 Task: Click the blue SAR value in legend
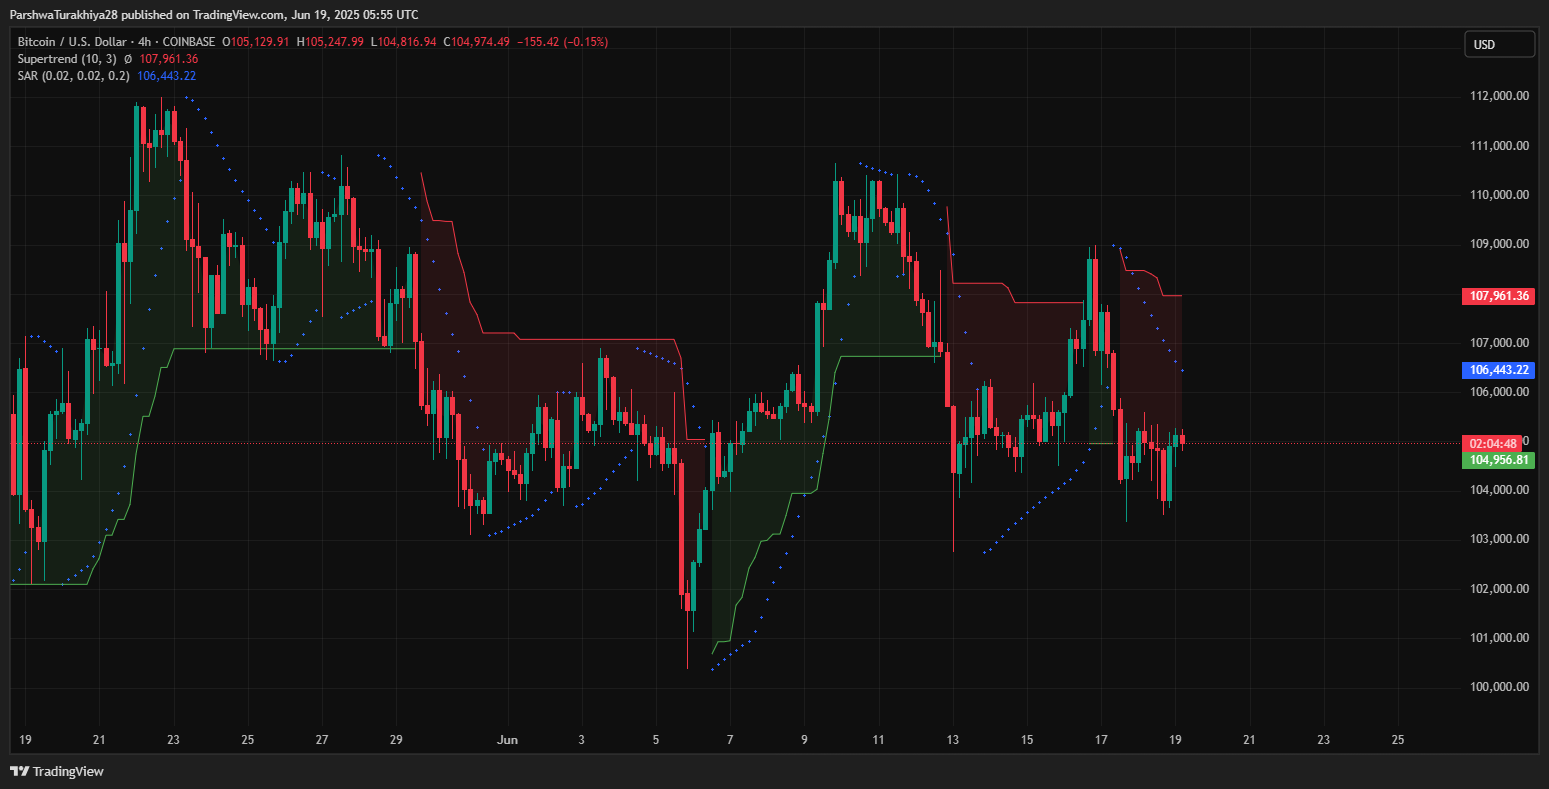166,76
